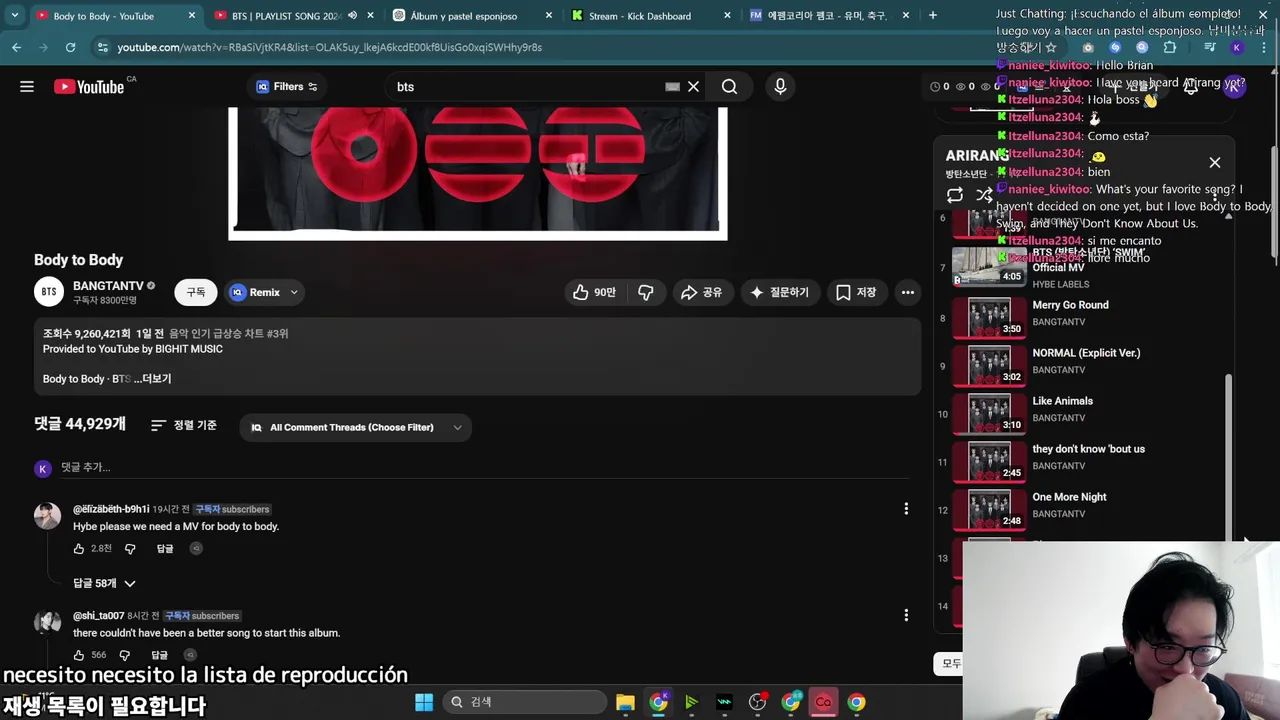The image size is (1280, 720).
Task: Open comment sort 정렬 기준 menu
Action: [184, 425]
